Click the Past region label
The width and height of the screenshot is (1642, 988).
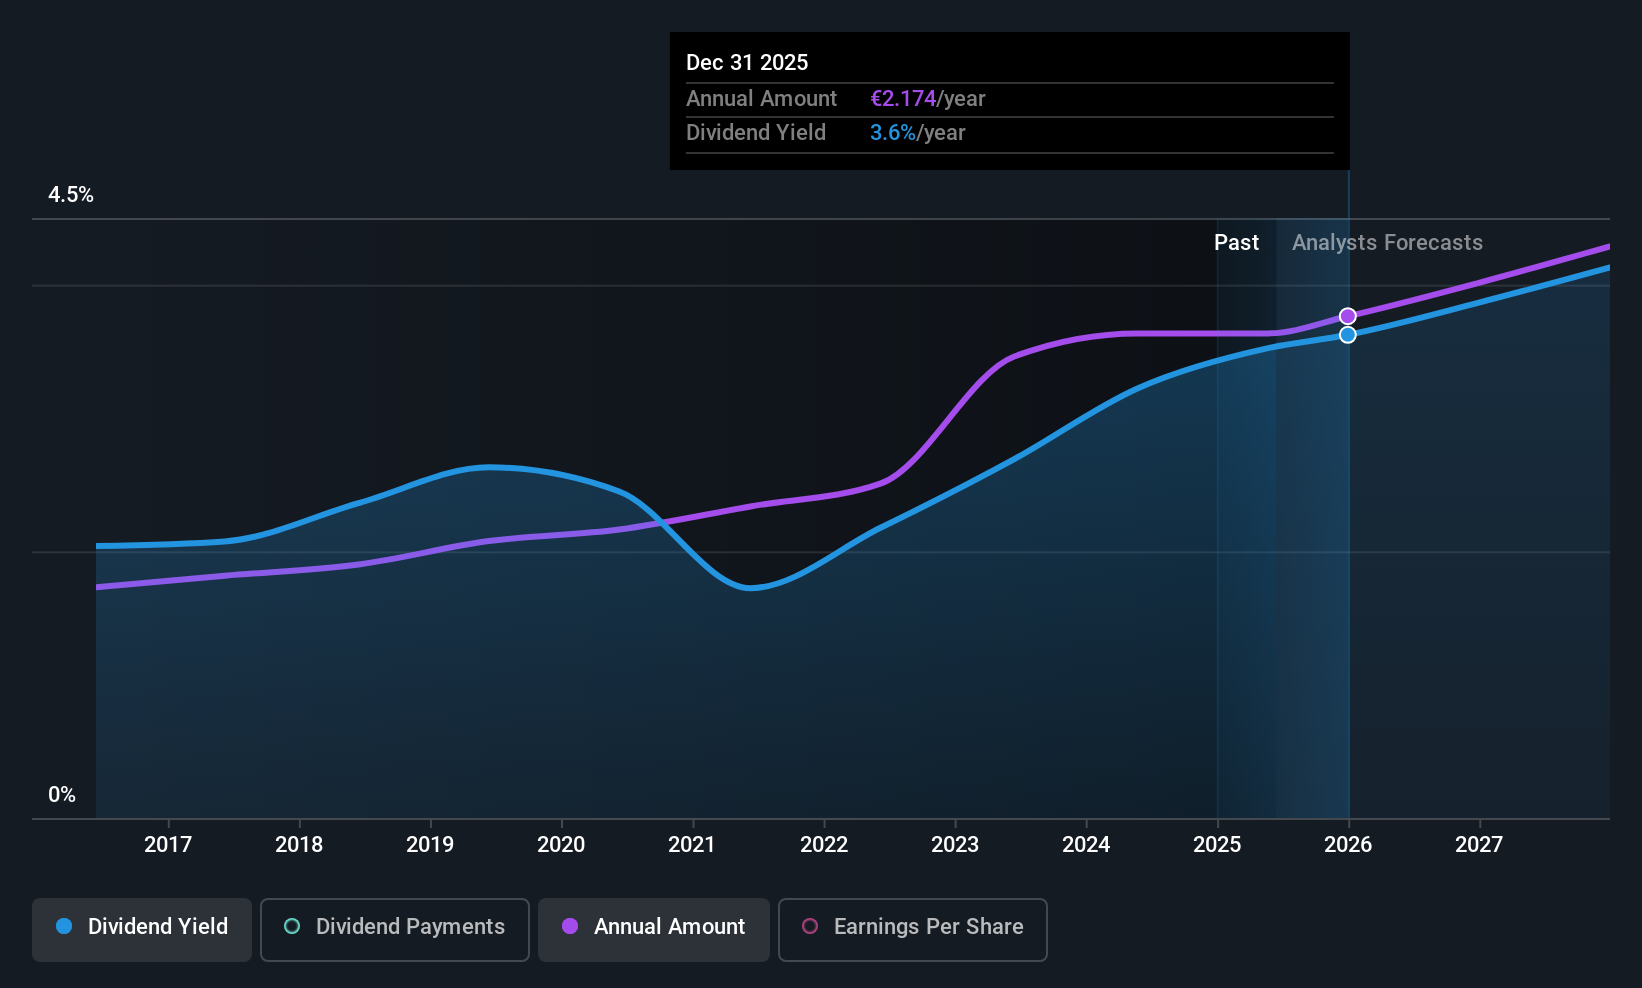(1236, 243)
